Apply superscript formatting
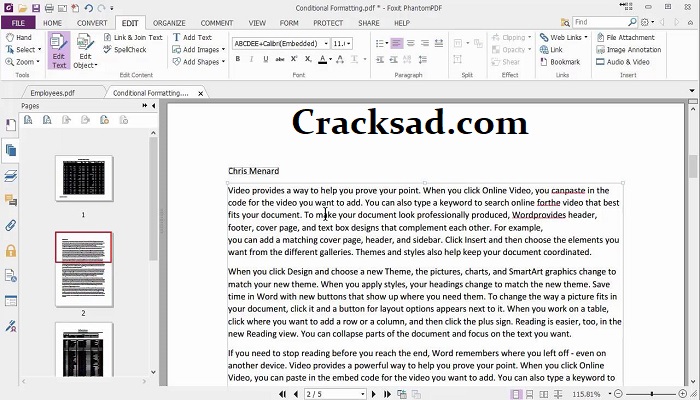The width and height of the screenshot is (700, 400). pos(294,59)
